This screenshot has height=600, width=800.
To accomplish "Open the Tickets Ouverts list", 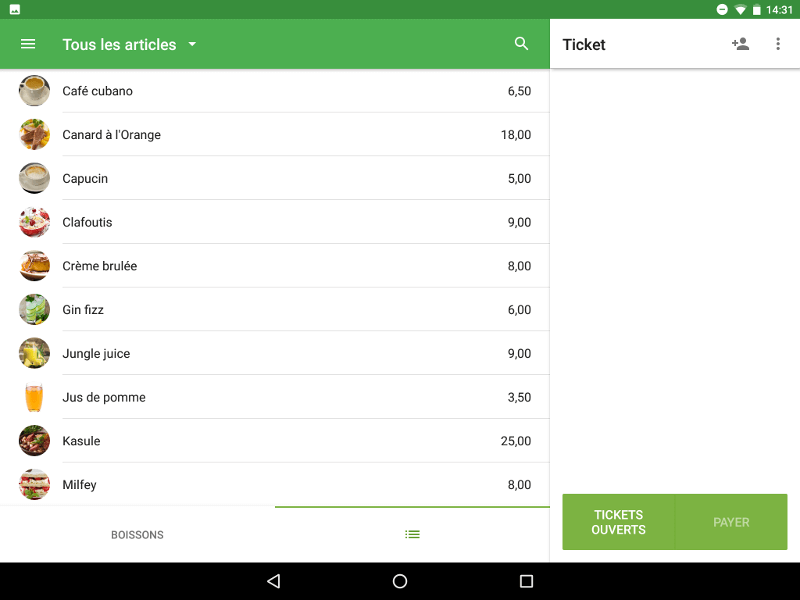I will click(619, 522).
